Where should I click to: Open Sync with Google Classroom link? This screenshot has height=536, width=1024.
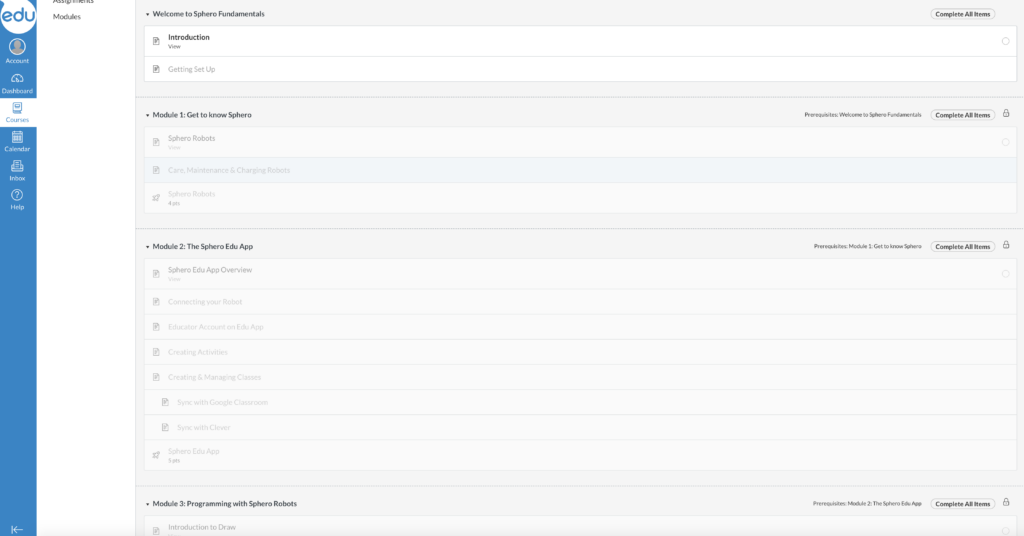tap(223, 402)
